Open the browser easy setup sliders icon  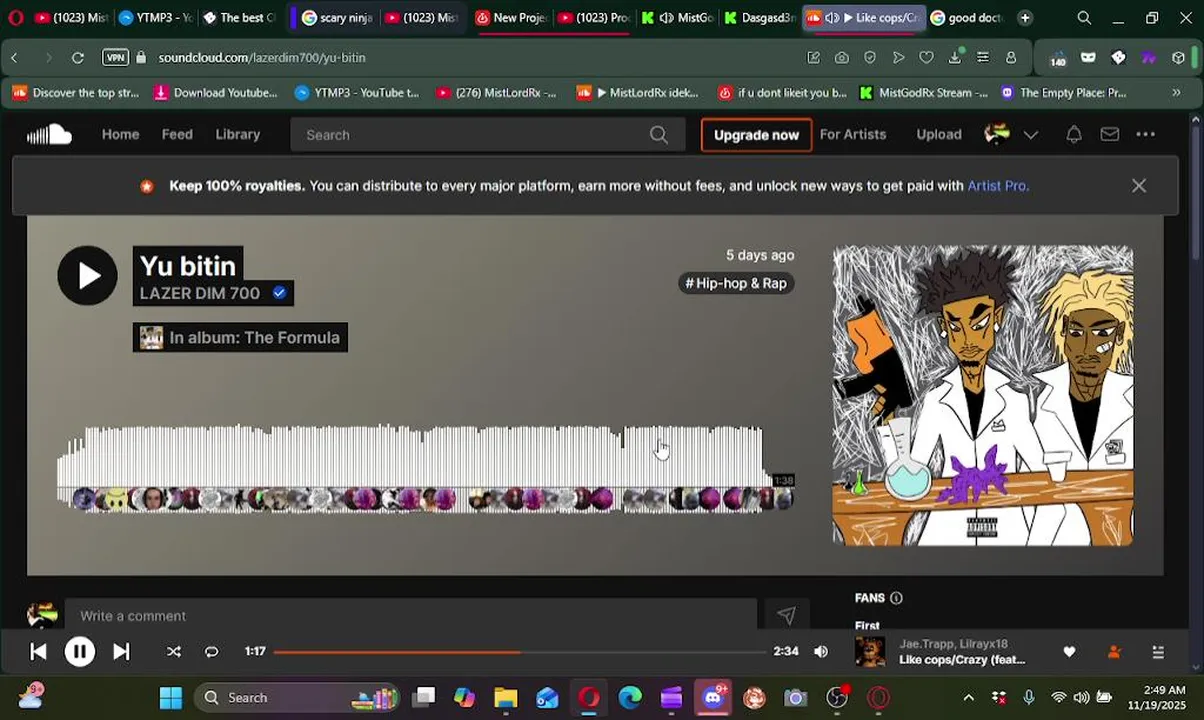coord(983,58)
